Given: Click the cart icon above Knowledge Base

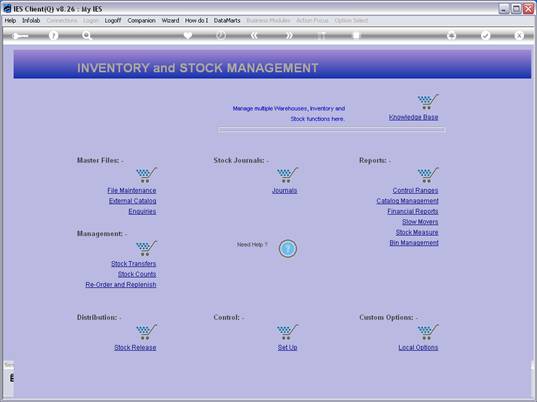Looking at the screenshot, I should [x=428, y=102].
